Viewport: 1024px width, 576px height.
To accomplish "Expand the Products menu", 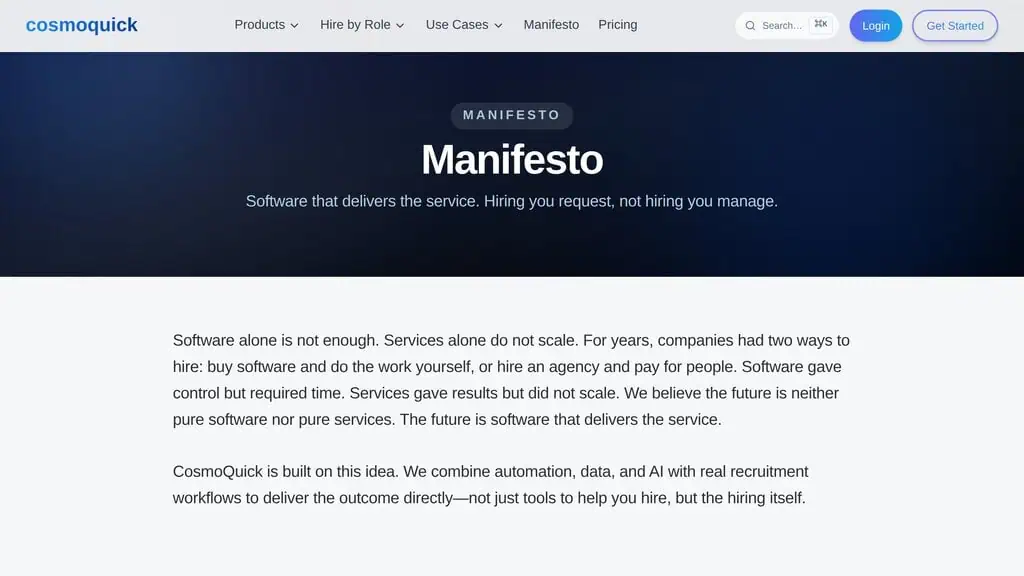I will (266, 25).
